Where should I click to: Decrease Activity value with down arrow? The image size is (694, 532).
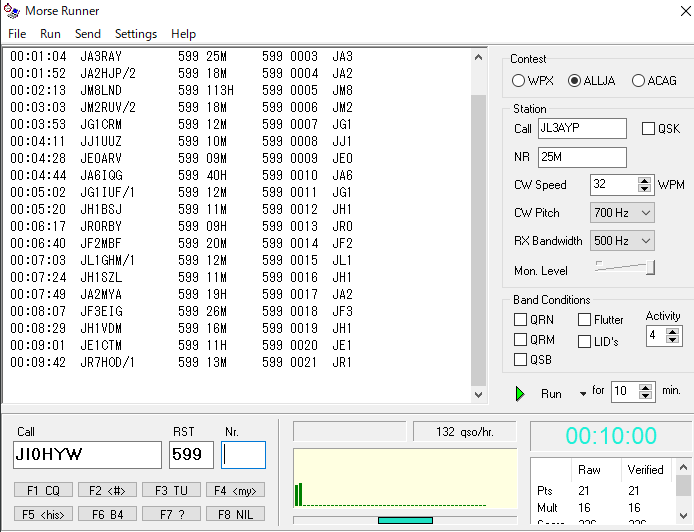(670, 340)
